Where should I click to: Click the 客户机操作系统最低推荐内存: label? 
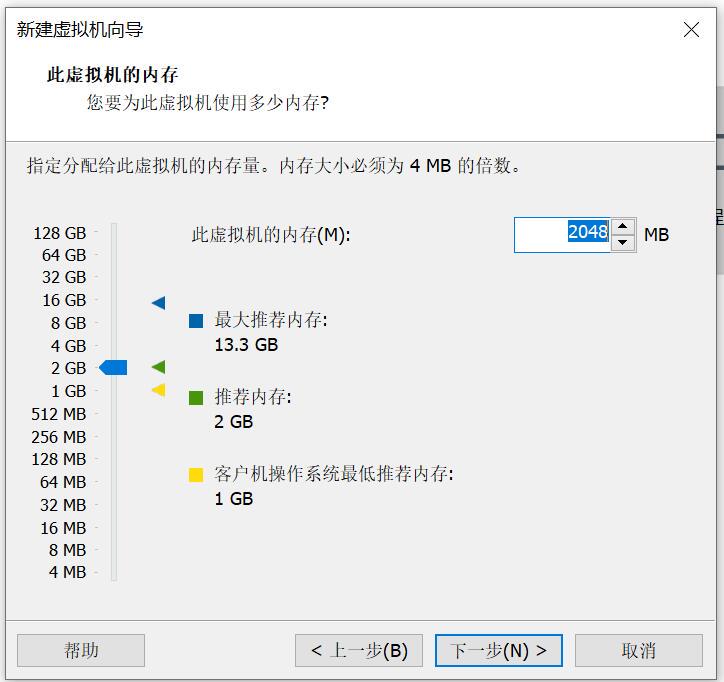click(x=334, y=474)
